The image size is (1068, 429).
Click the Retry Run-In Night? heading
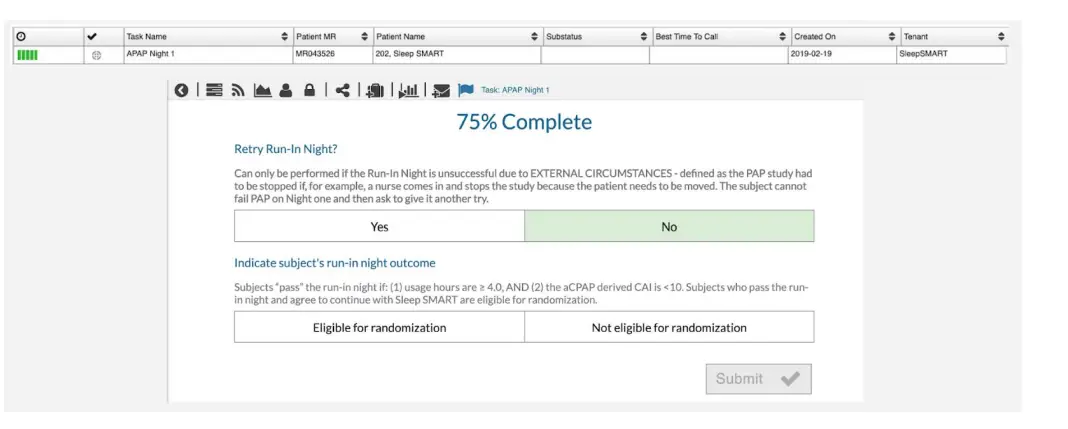pos(286,148)
